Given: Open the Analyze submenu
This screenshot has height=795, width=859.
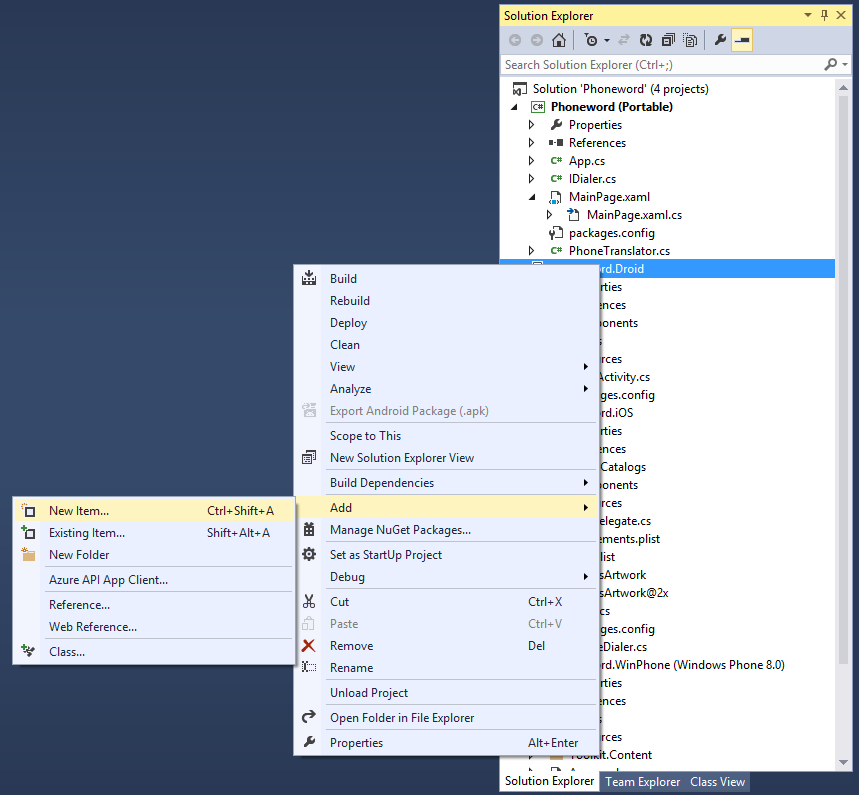Looking at the screenshot, I should [446, 389].
